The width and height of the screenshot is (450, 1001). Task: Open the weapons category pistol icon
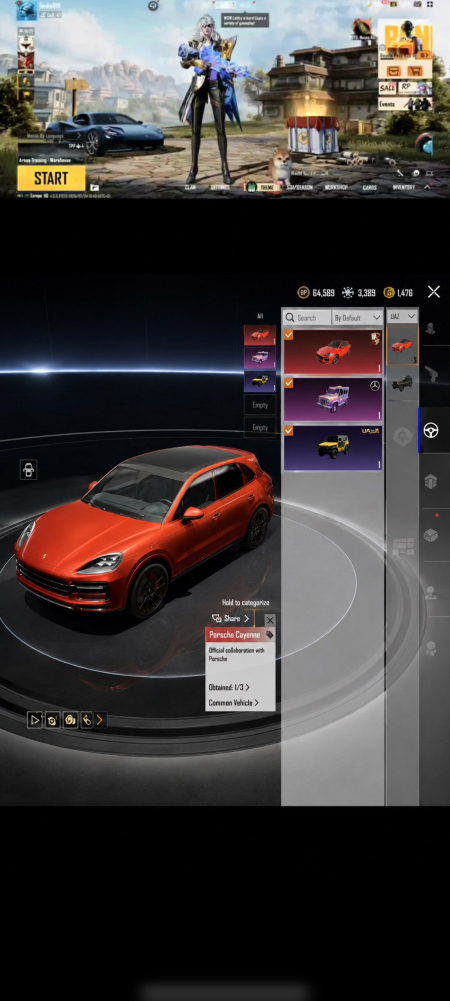pyautogui.click(x=433, y=374)
